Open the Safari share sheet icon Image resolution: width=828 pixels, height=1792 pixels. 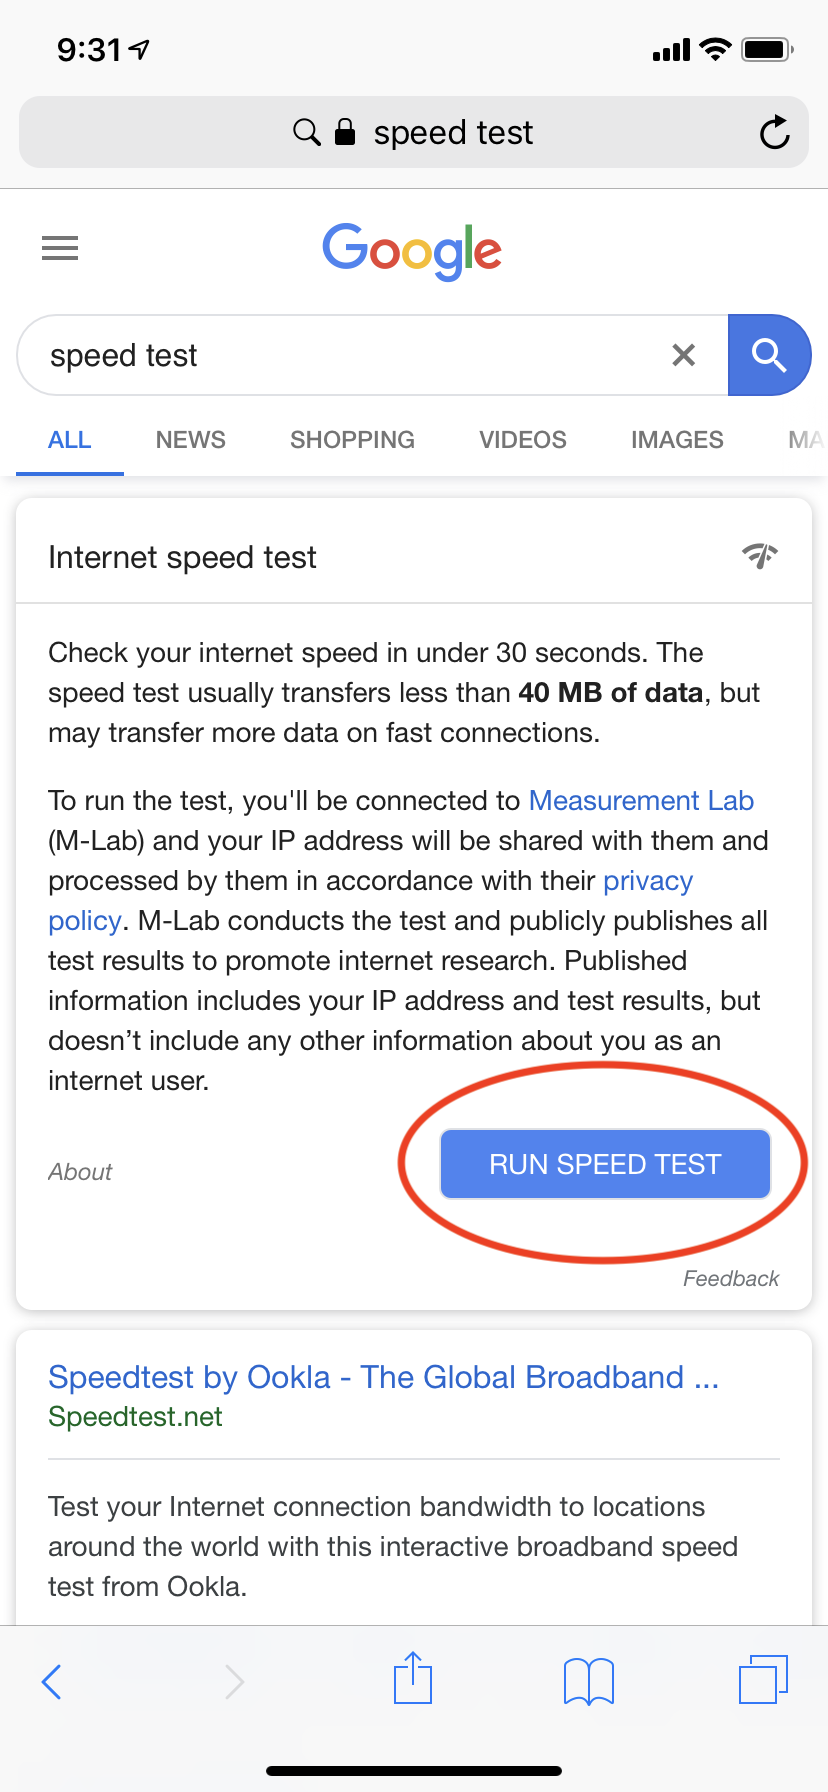[x=413, y=1677]
